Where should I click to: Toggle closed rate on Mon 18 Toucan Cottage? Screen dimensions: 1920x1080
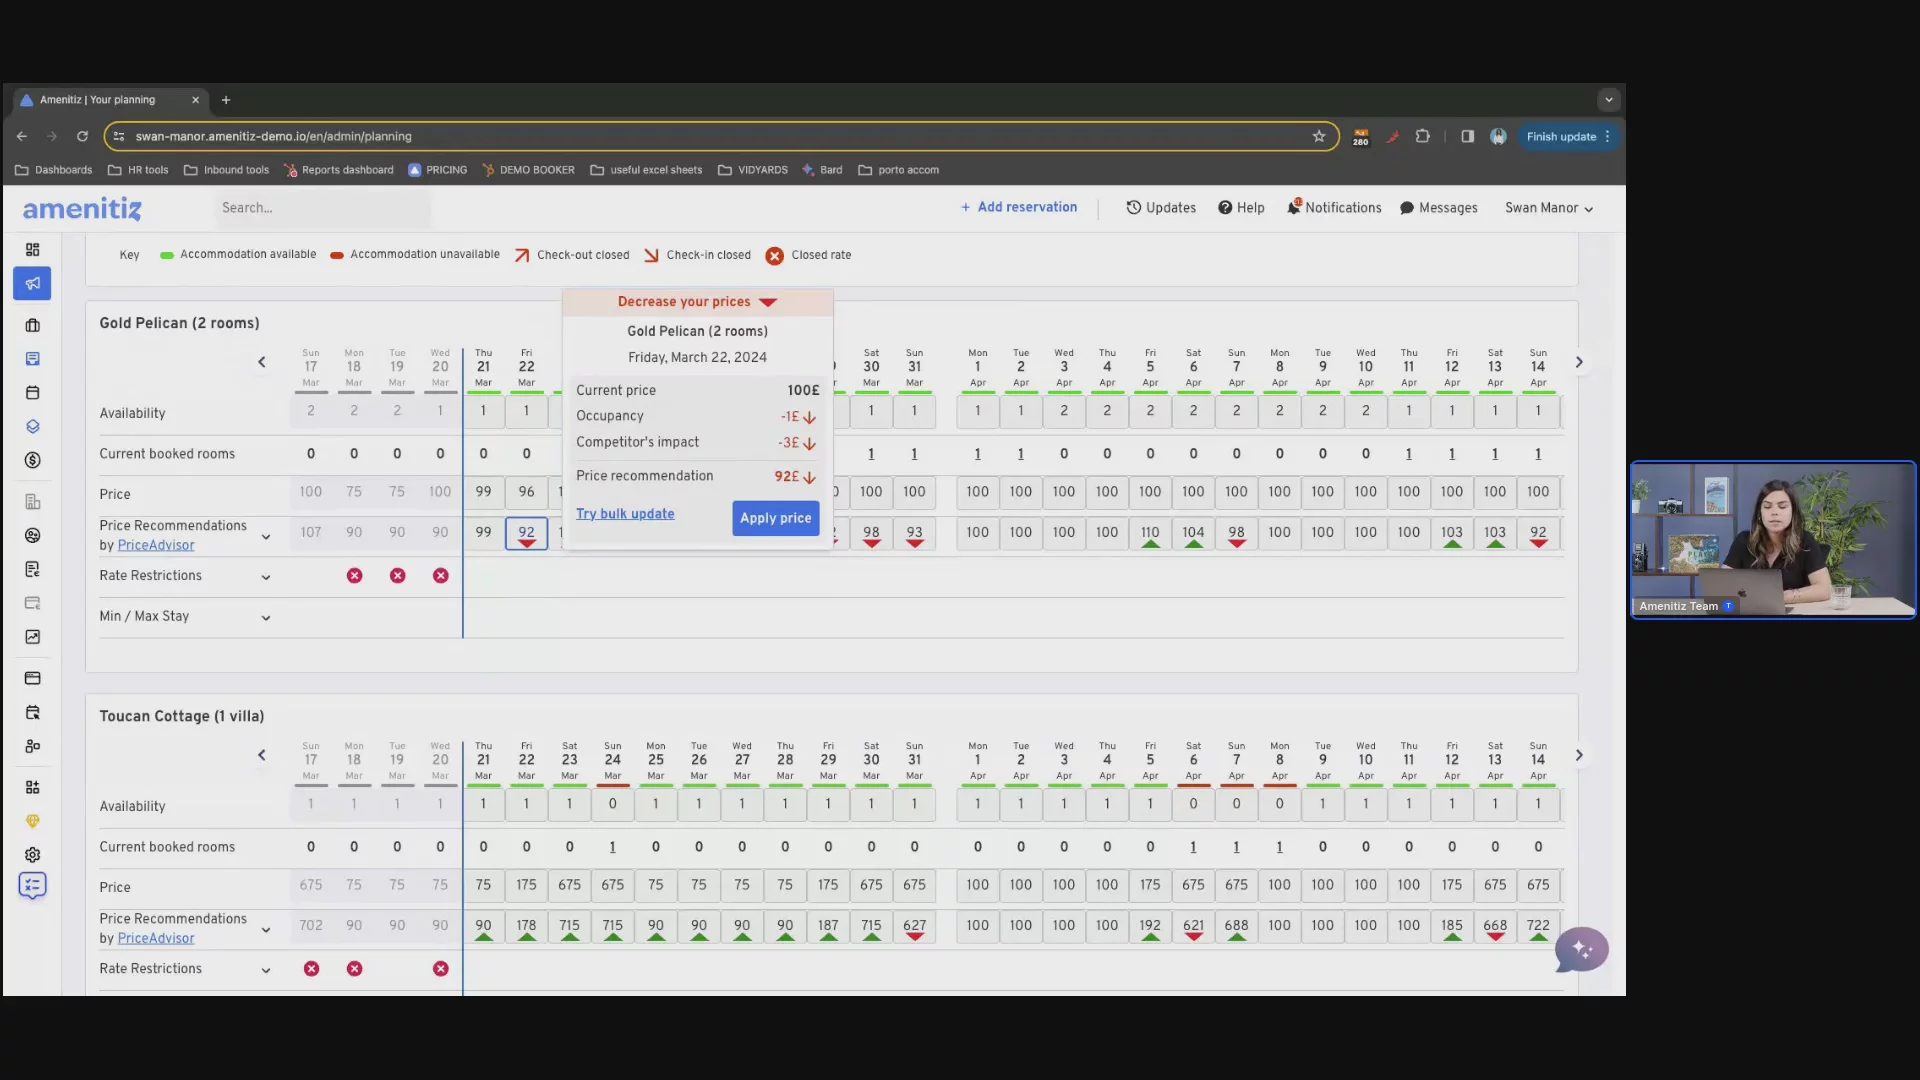coord(354,969)
